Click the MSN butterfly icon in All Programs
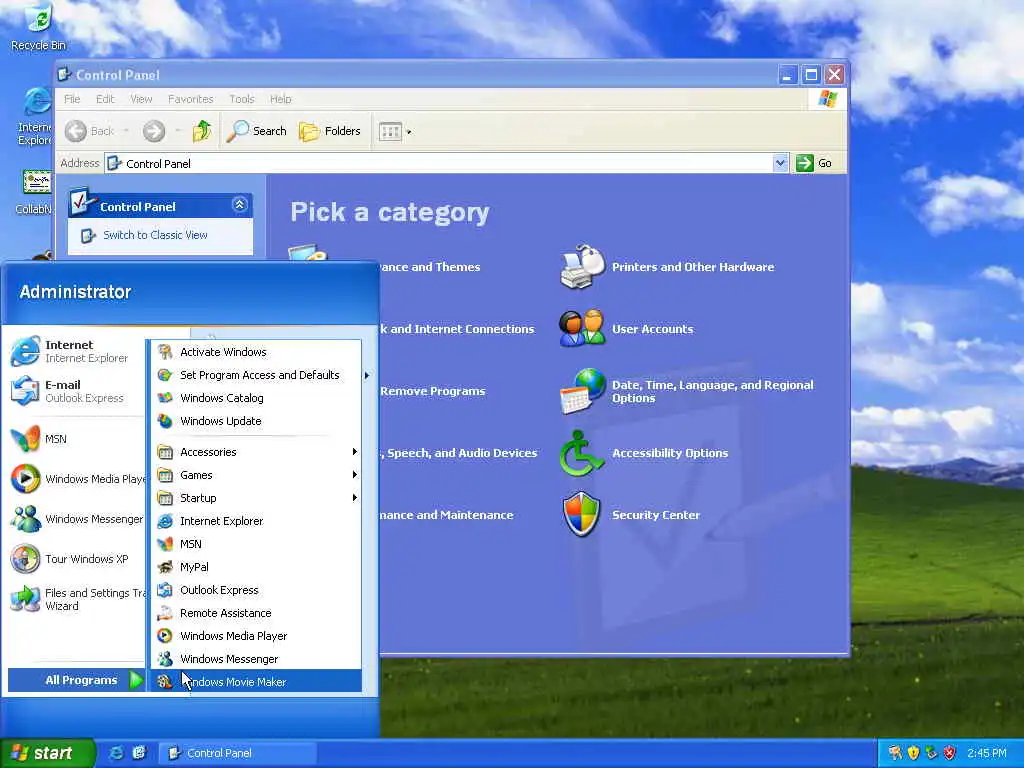This screenshot has width=1024, height=768. [x=165, y=544]
